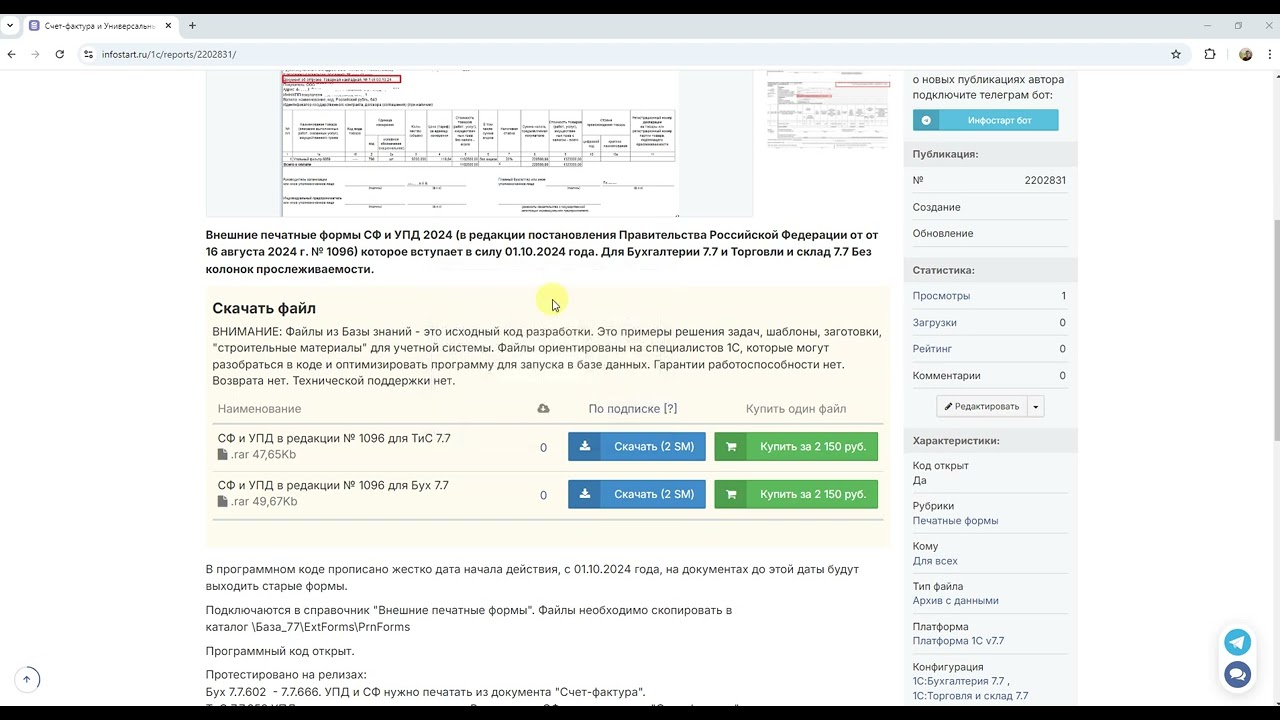
Task: Click file name СФ и УПД в редакции № 1096 для Бух 7.7
Action: (333, 485)
